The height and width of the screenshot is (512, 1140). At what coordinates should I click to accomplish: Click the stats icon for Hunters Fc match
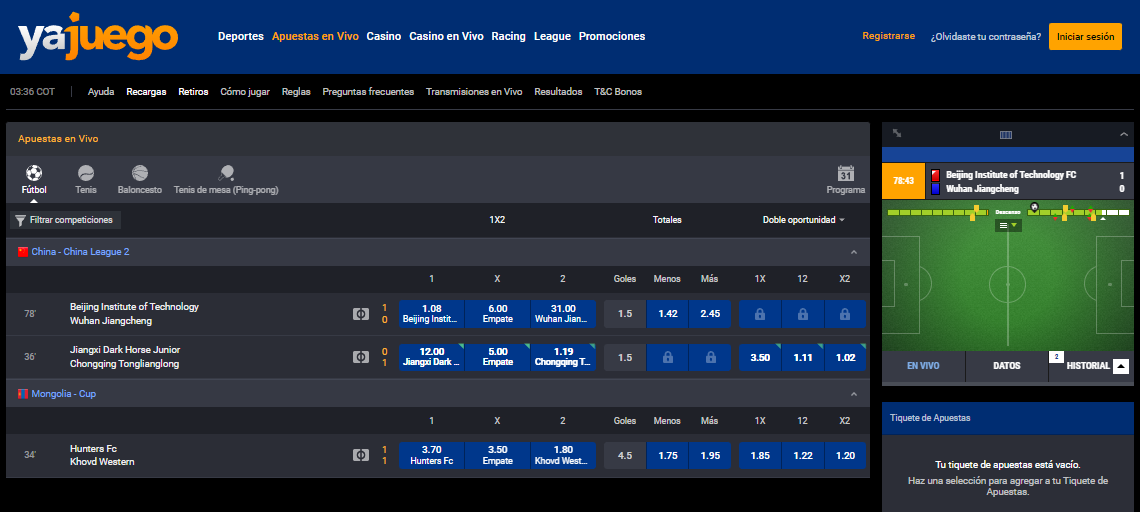360,455
